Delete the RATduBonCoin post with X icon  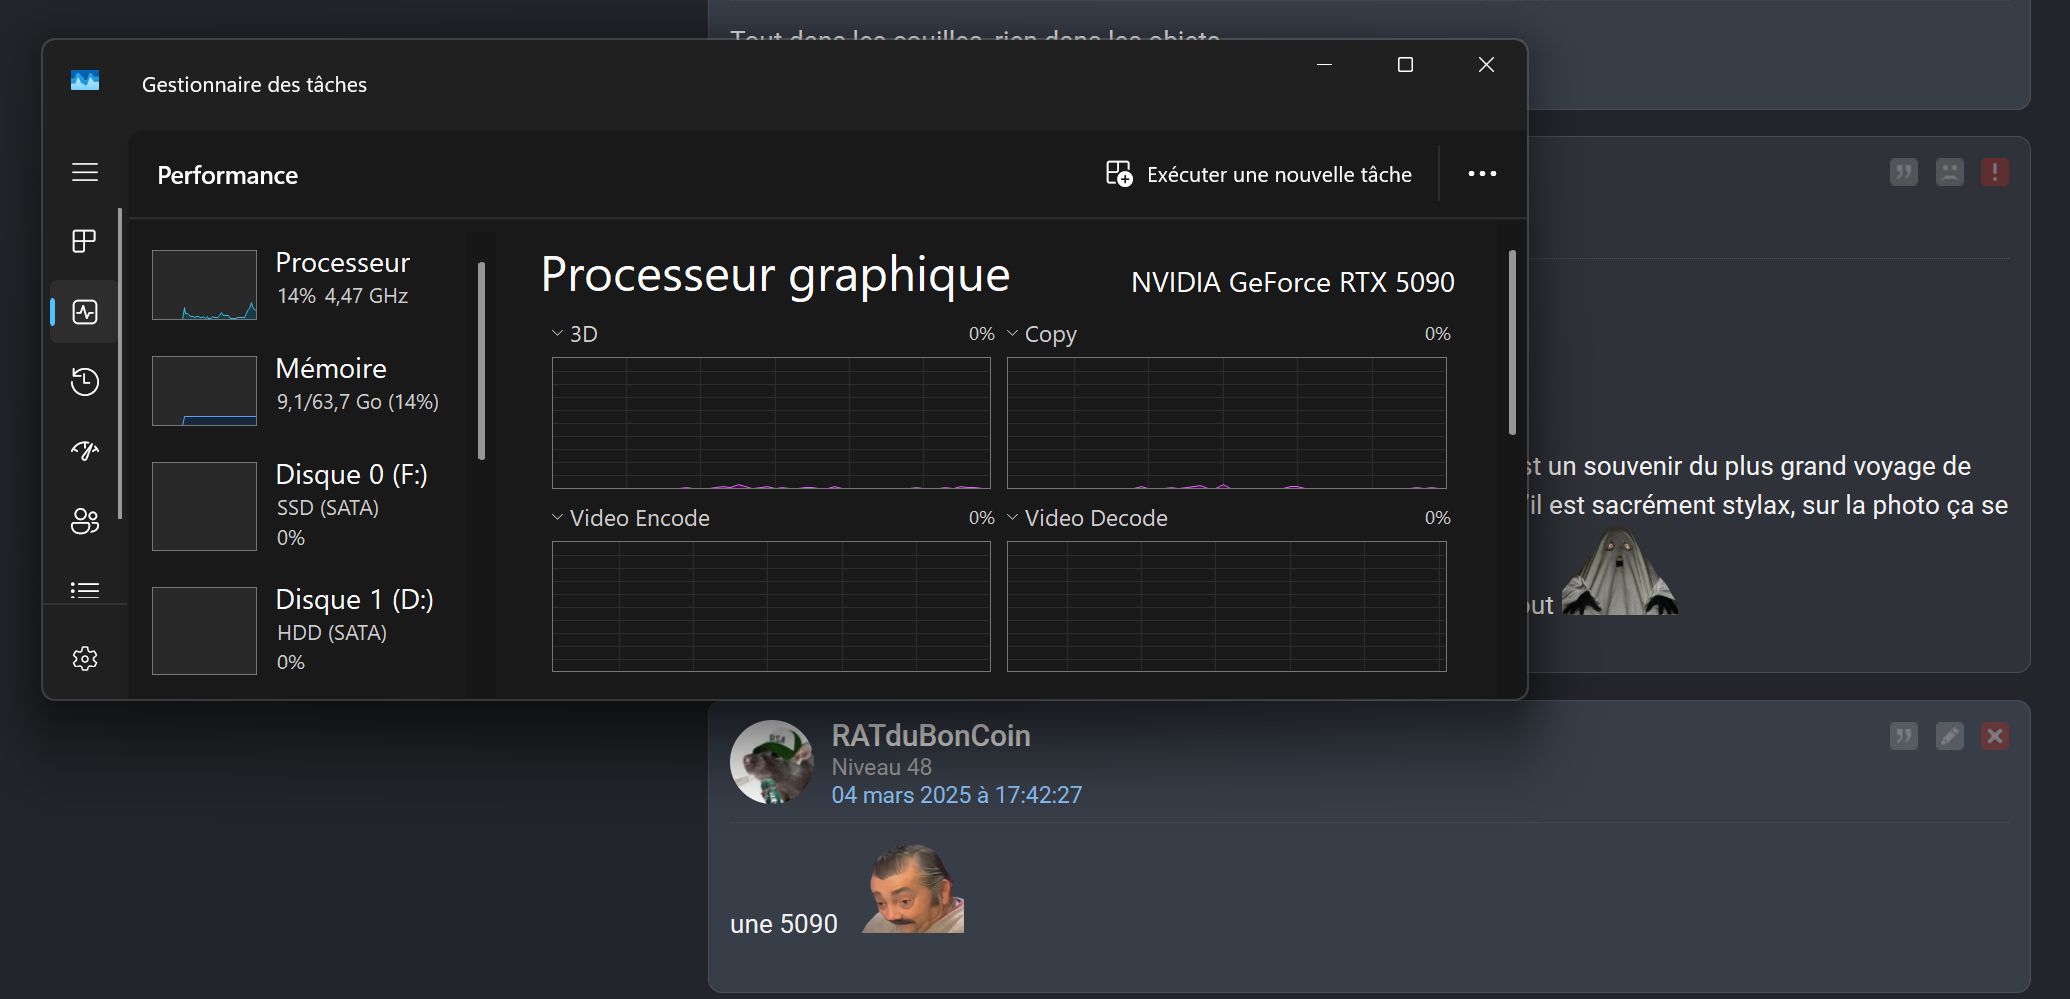(x=1995, y=736)
